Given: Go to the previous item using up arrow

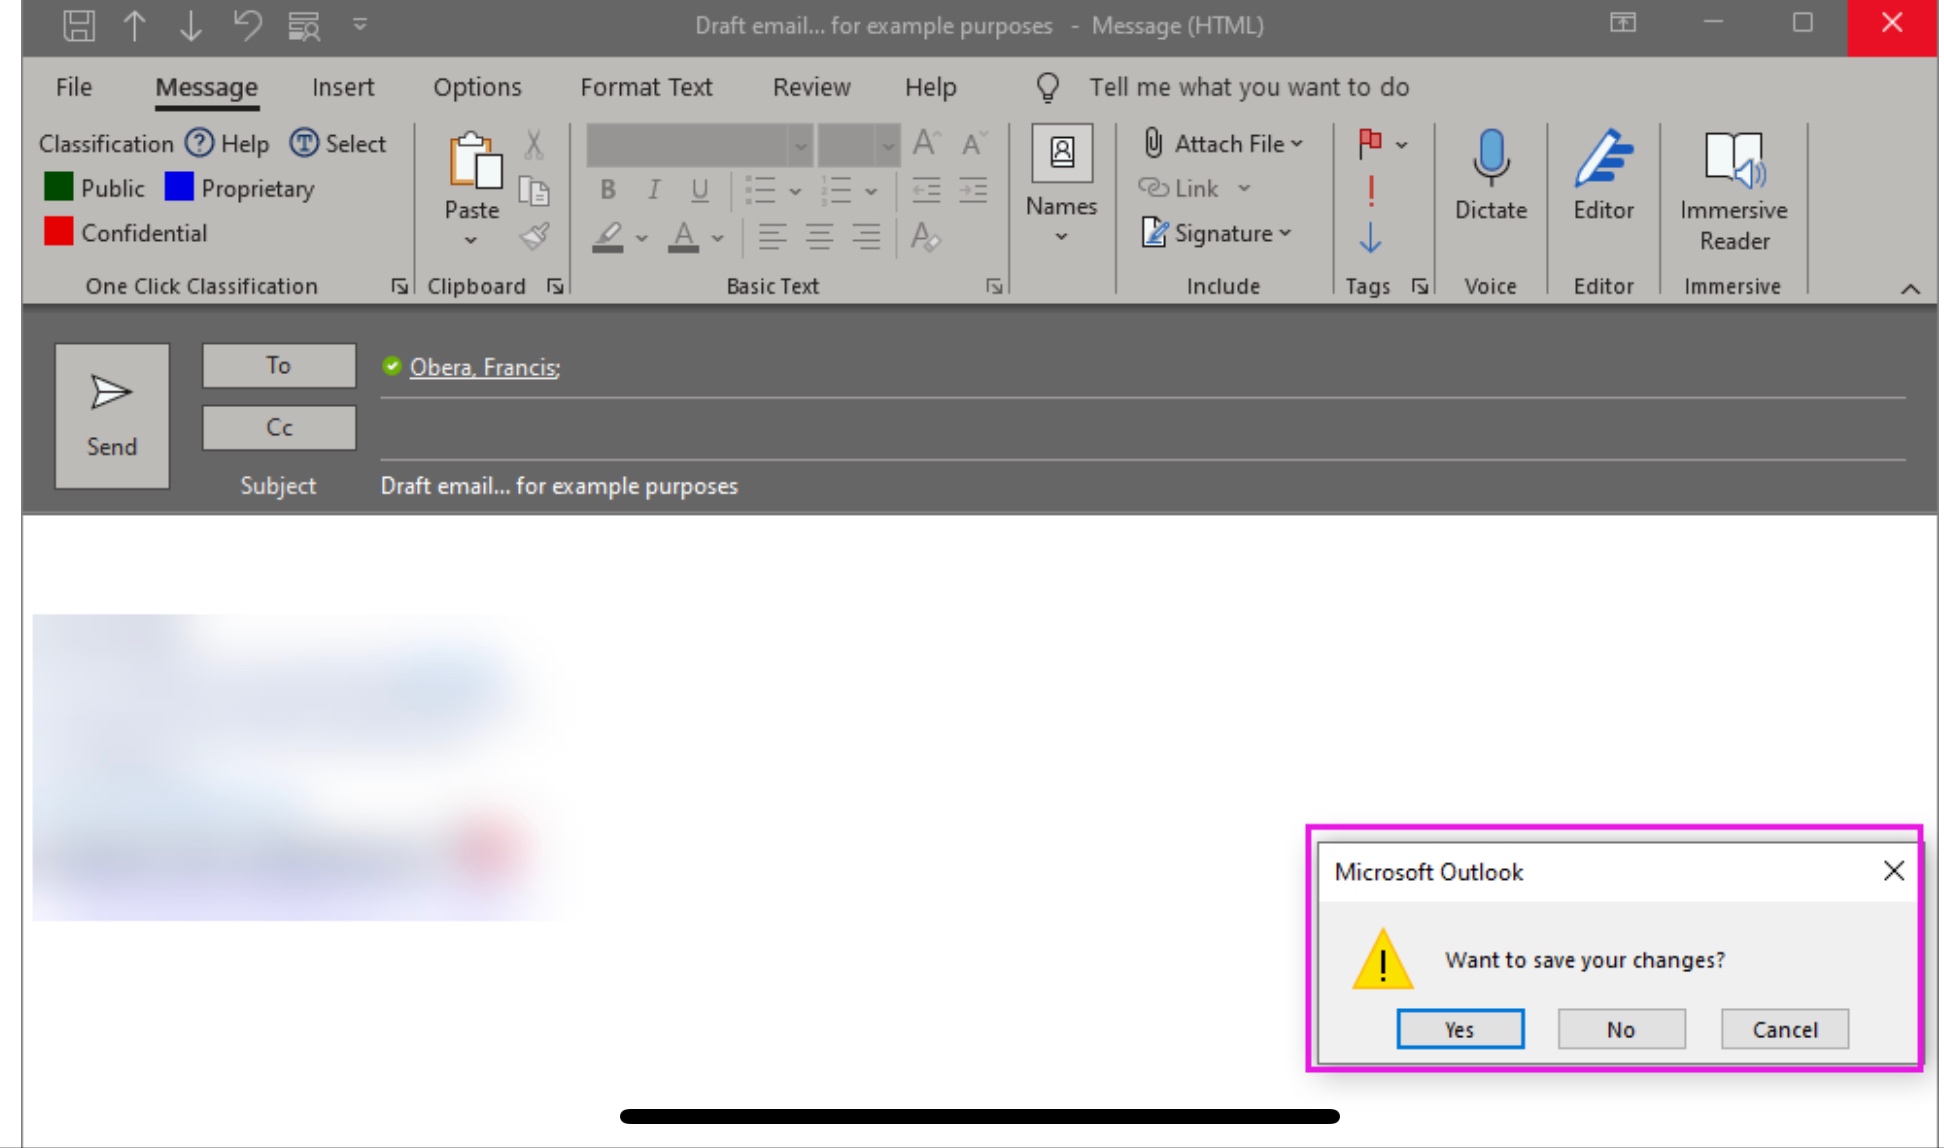Looking at the screenshot, I should point(134,25).
